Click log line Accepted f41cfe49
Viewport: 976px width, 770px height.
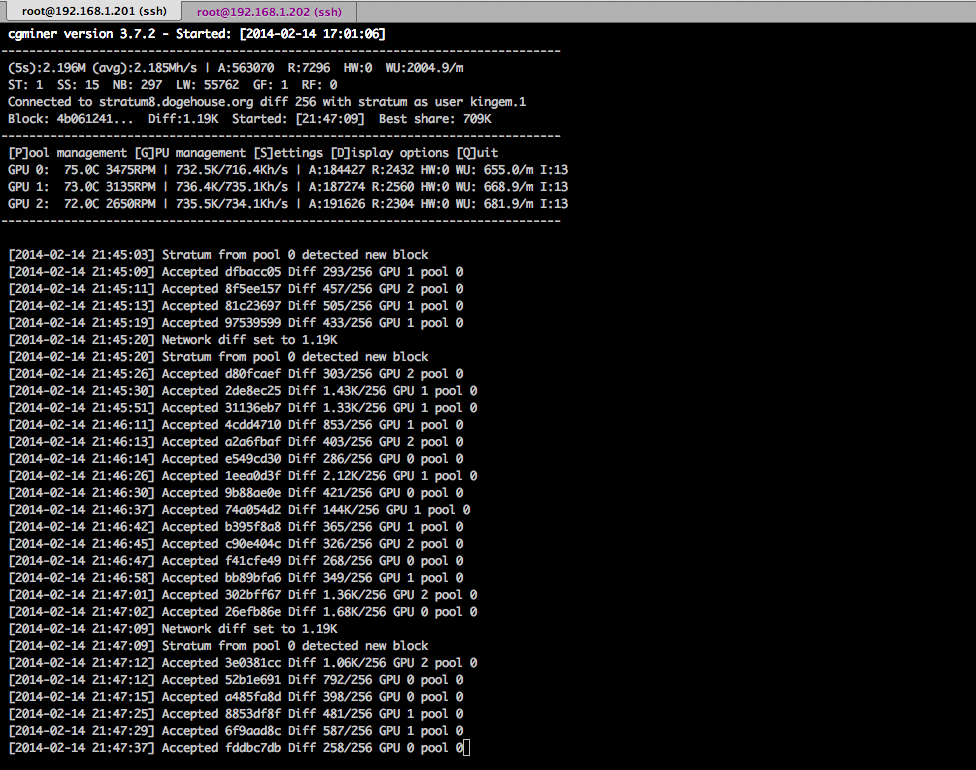click(236, 561)
